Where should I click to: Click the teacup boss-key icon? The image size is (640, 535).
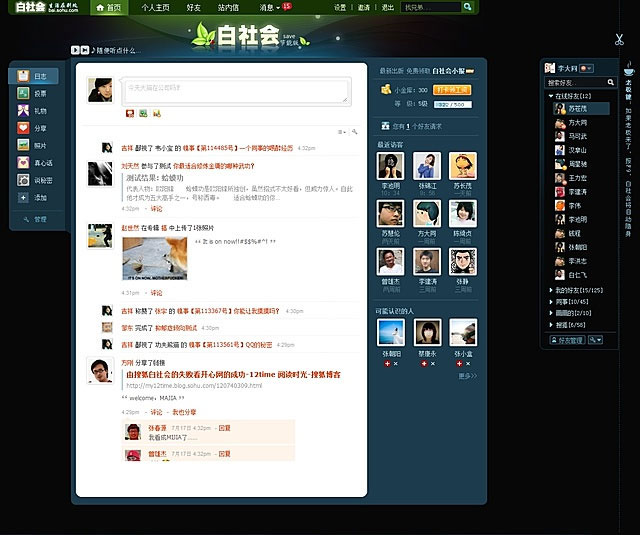tap(629, 69)
